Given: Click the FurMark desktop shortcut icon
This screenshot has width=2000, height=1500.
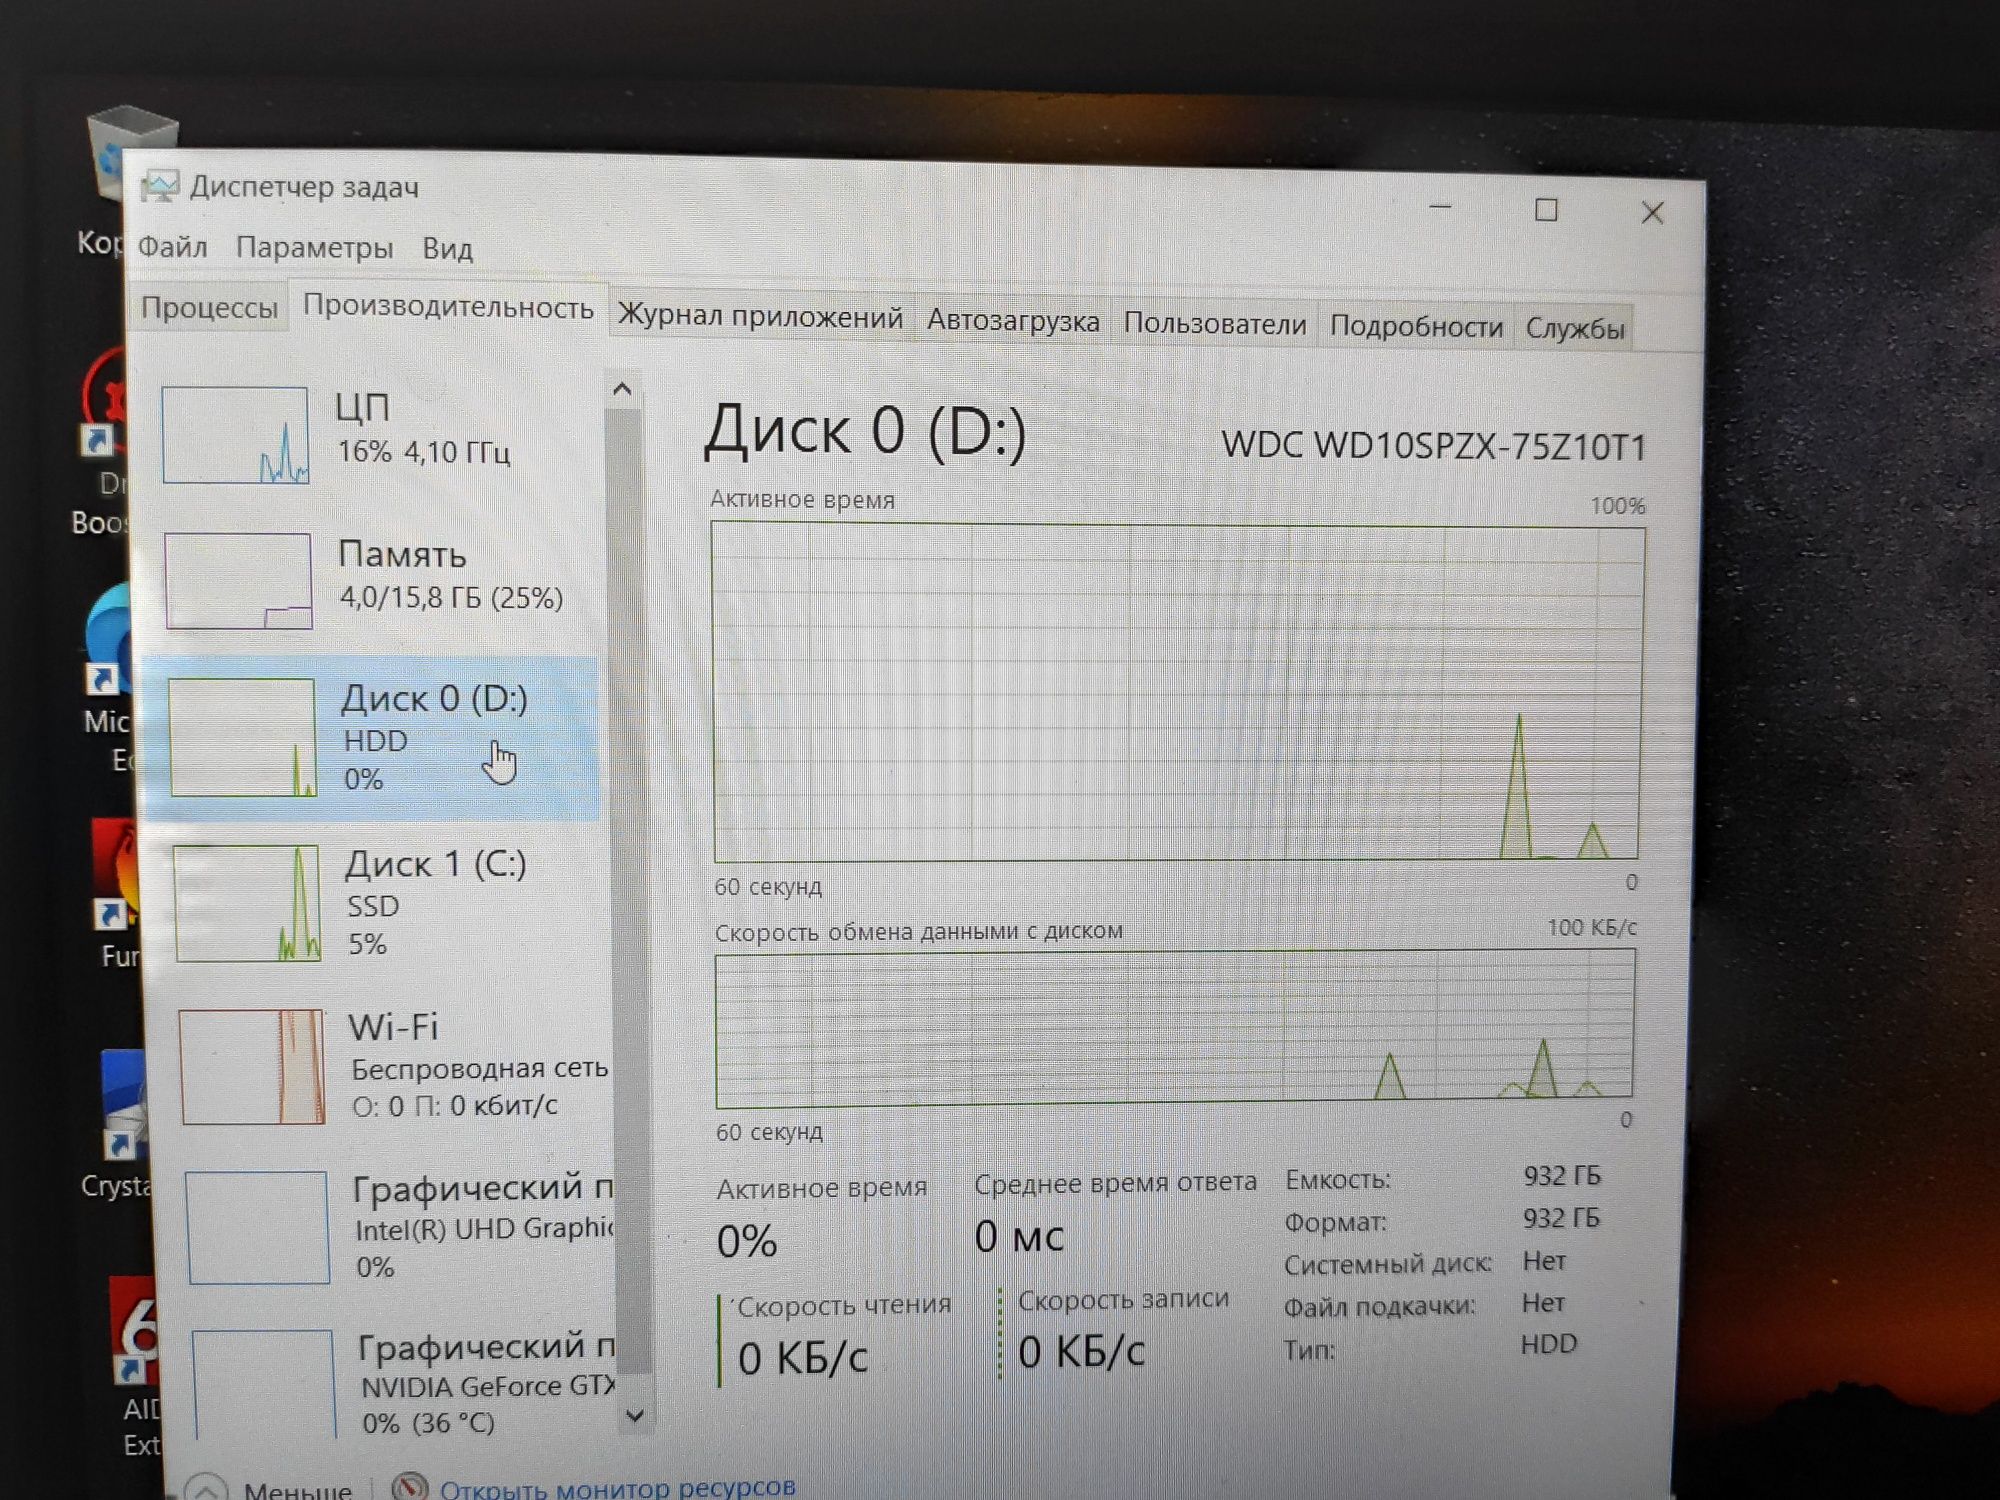Looking at the screenshot, I should [115, 875].
